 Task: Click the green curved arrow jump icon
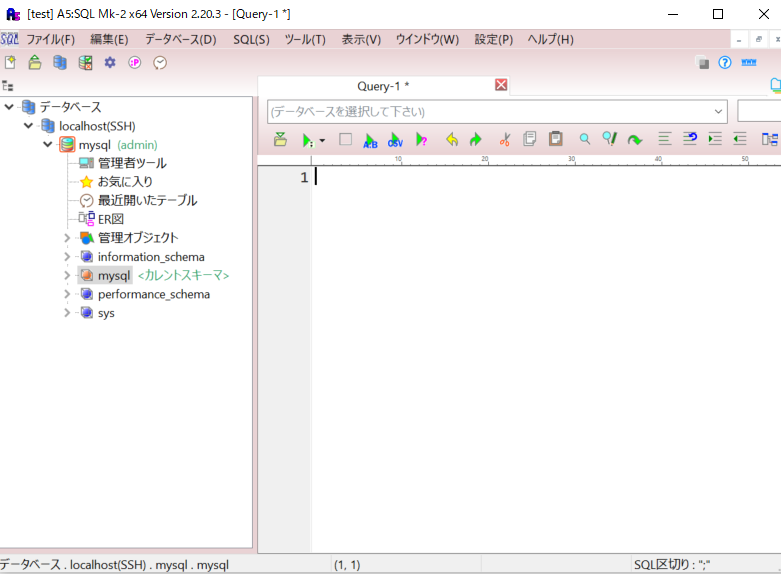click(x=635, y=140)
